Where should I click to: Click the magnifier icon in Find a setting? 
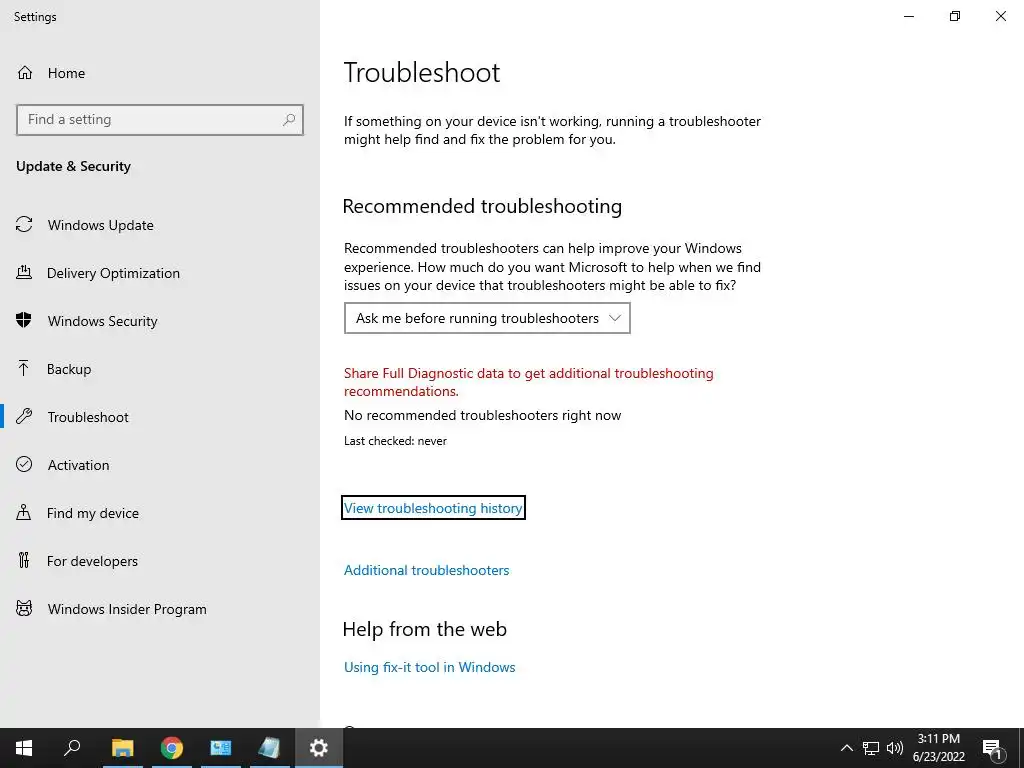(x=289, y=120)
